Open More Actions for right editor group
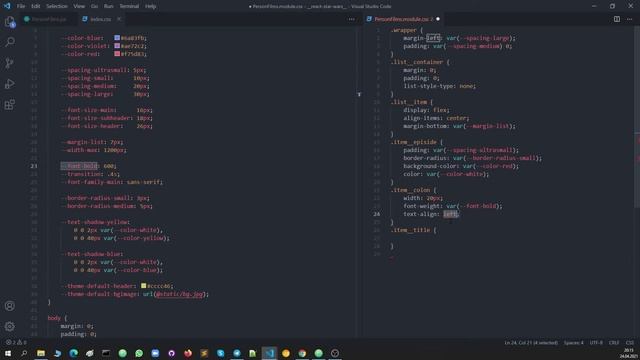Viewport: 640px width, 360px height. tap(629, 19)
